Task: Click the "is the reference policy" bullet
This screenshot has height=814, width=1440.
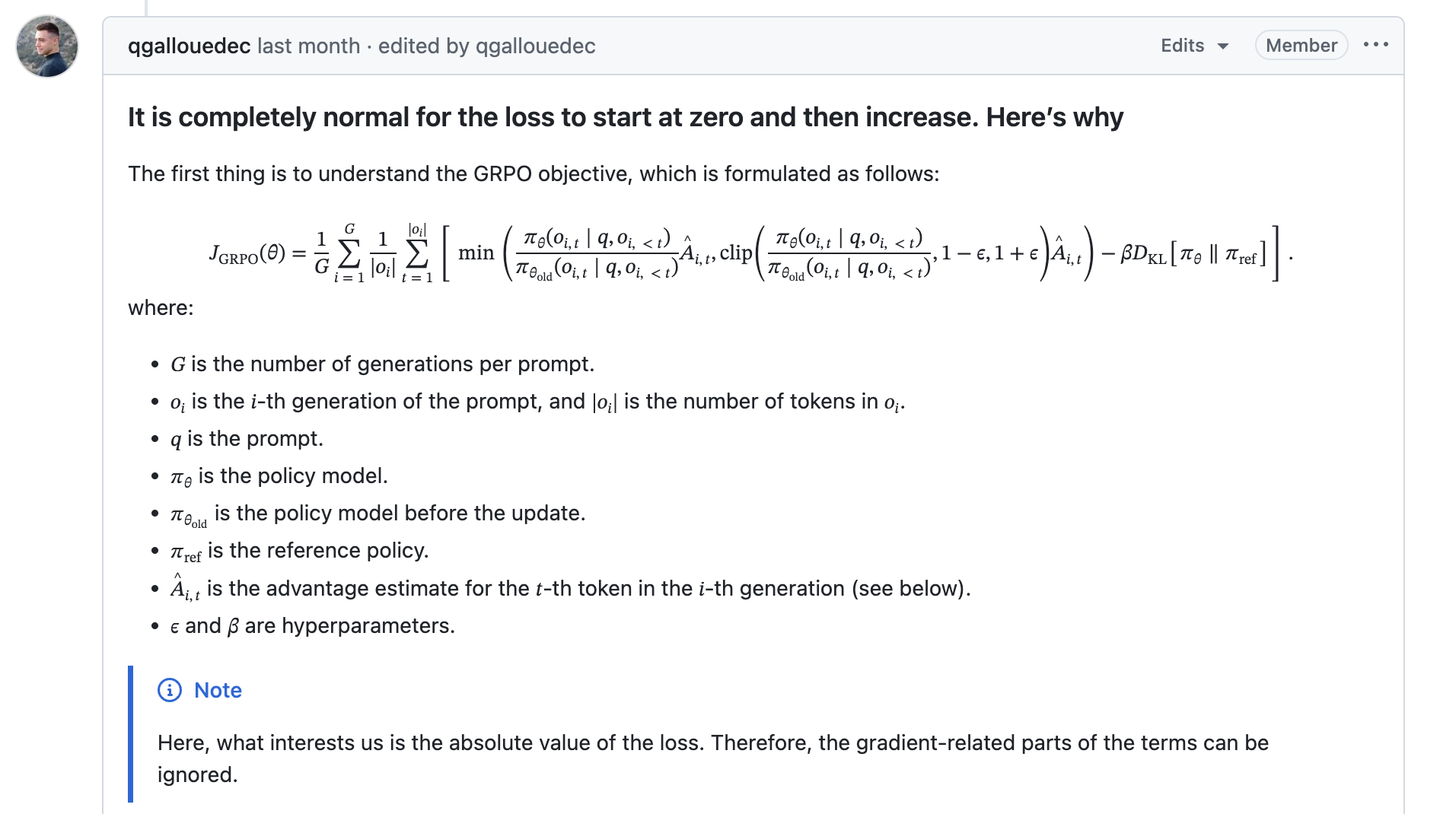Action: coord(300,551)
